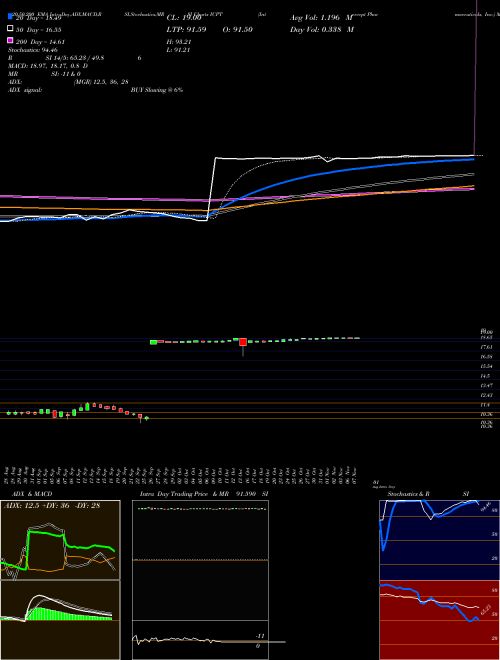The height and width of the screenshot is (660, 500).
Task: Select the '50 Day - 16.35' legend text
Action: click(39, 30)
